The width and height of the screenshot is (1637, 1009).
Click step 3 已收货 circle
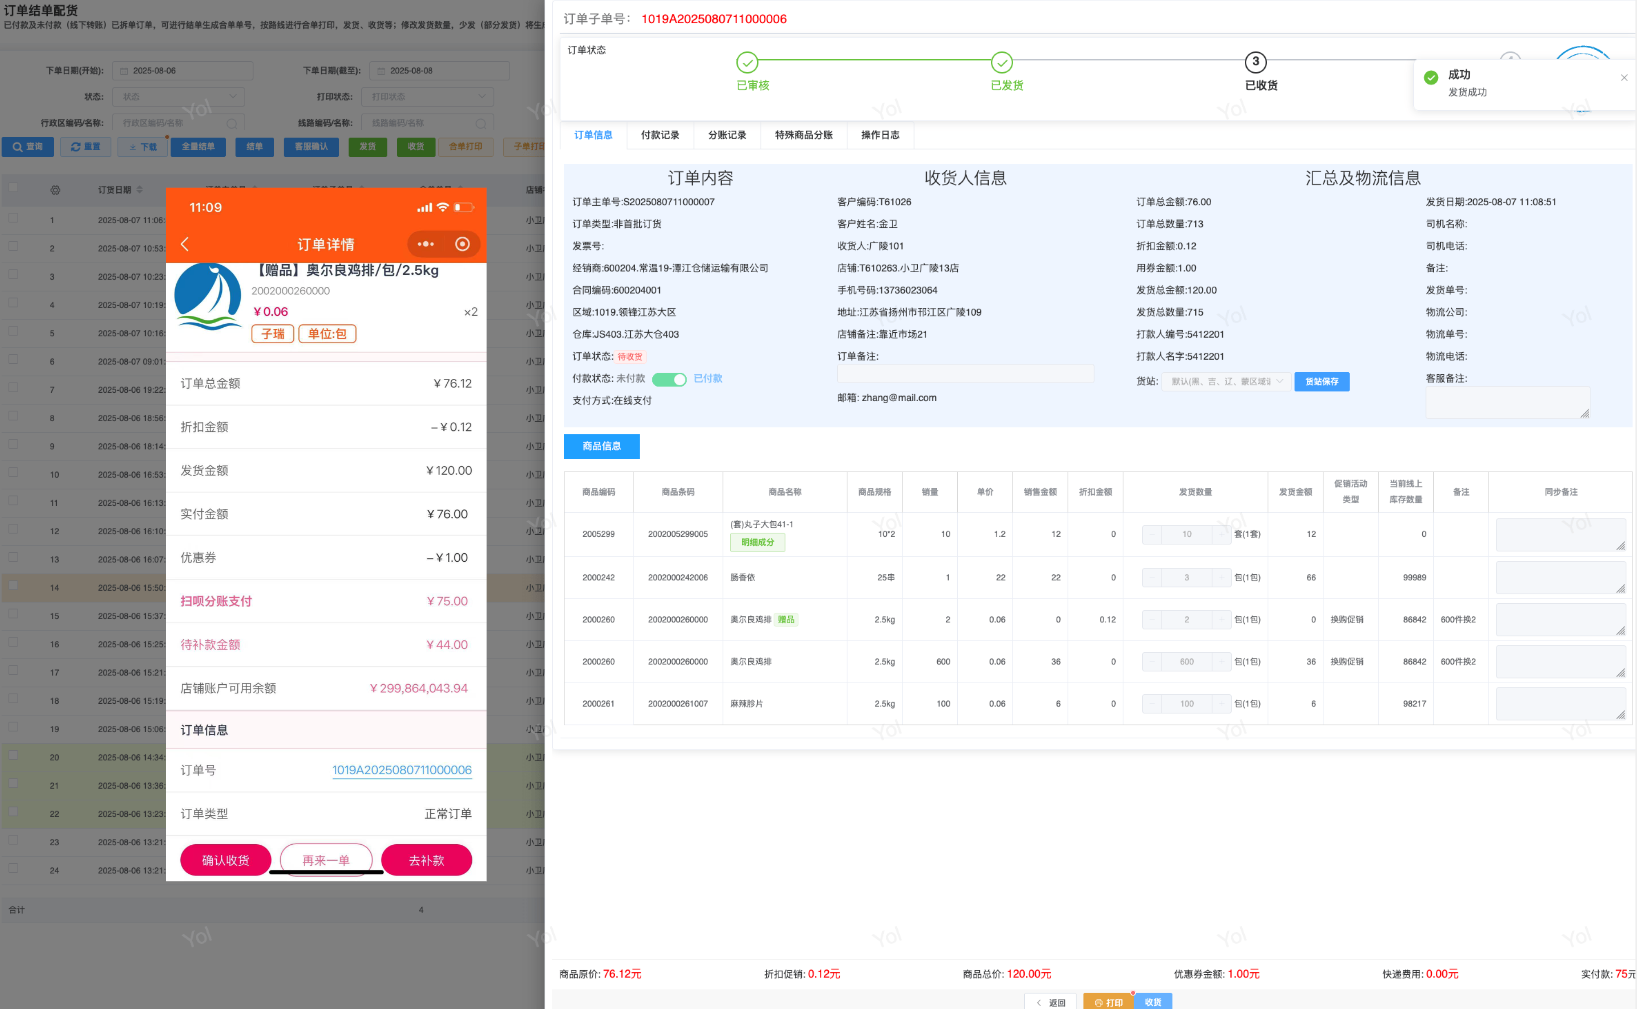1256,62
